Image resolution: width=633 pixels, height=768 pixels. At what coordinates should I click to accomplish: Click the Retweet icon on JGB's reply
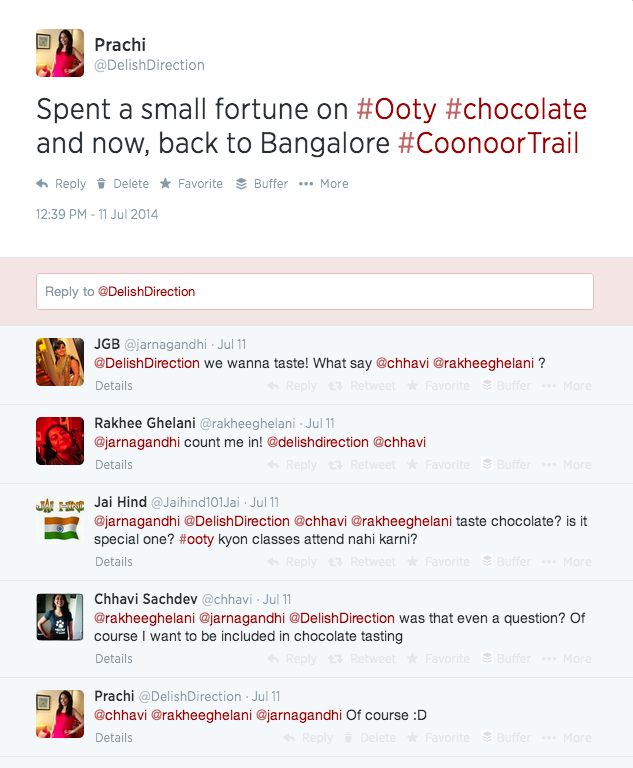(337, 386)
